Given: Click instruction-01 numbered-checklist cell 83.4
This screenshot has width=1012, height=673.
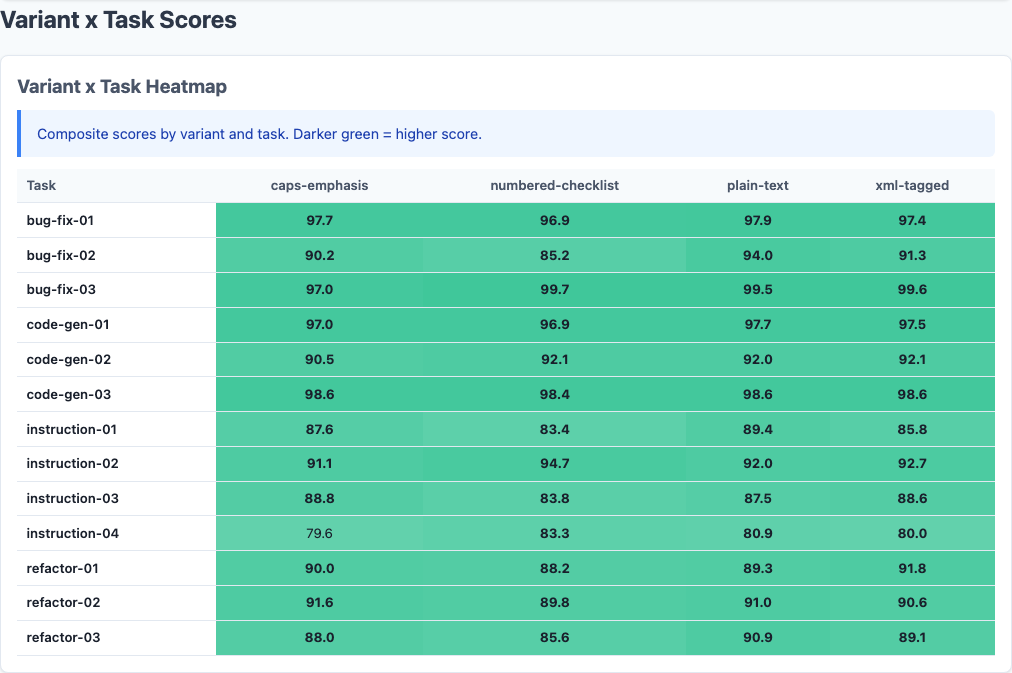Looking at the screenshot, I should pyautogui.click(x=554, y=429).
